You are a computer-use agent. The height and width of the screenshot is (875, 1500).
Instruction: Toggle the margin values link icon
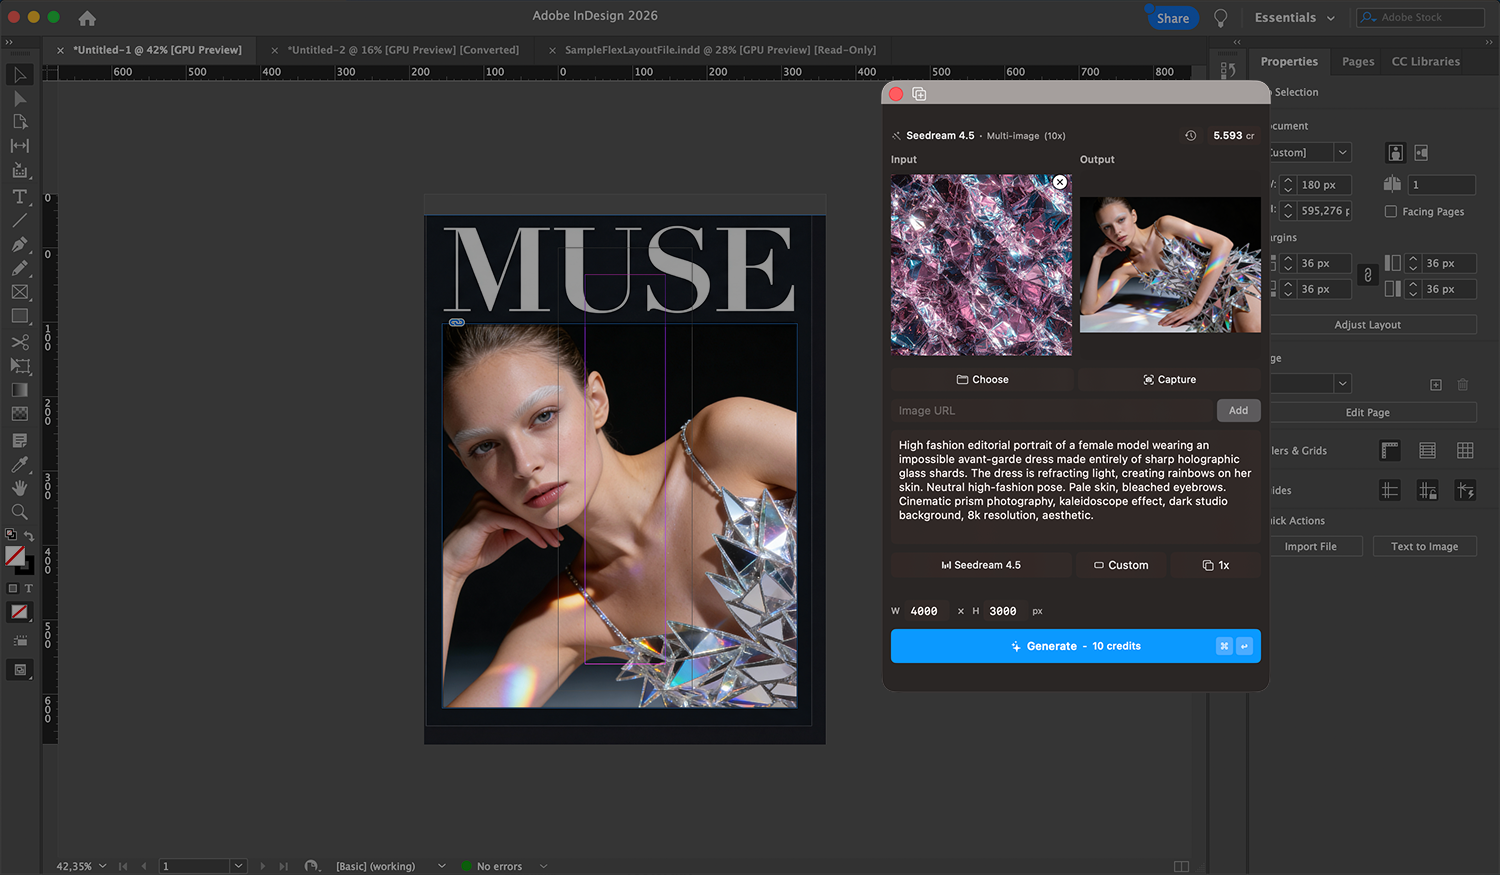(1367, 275)
